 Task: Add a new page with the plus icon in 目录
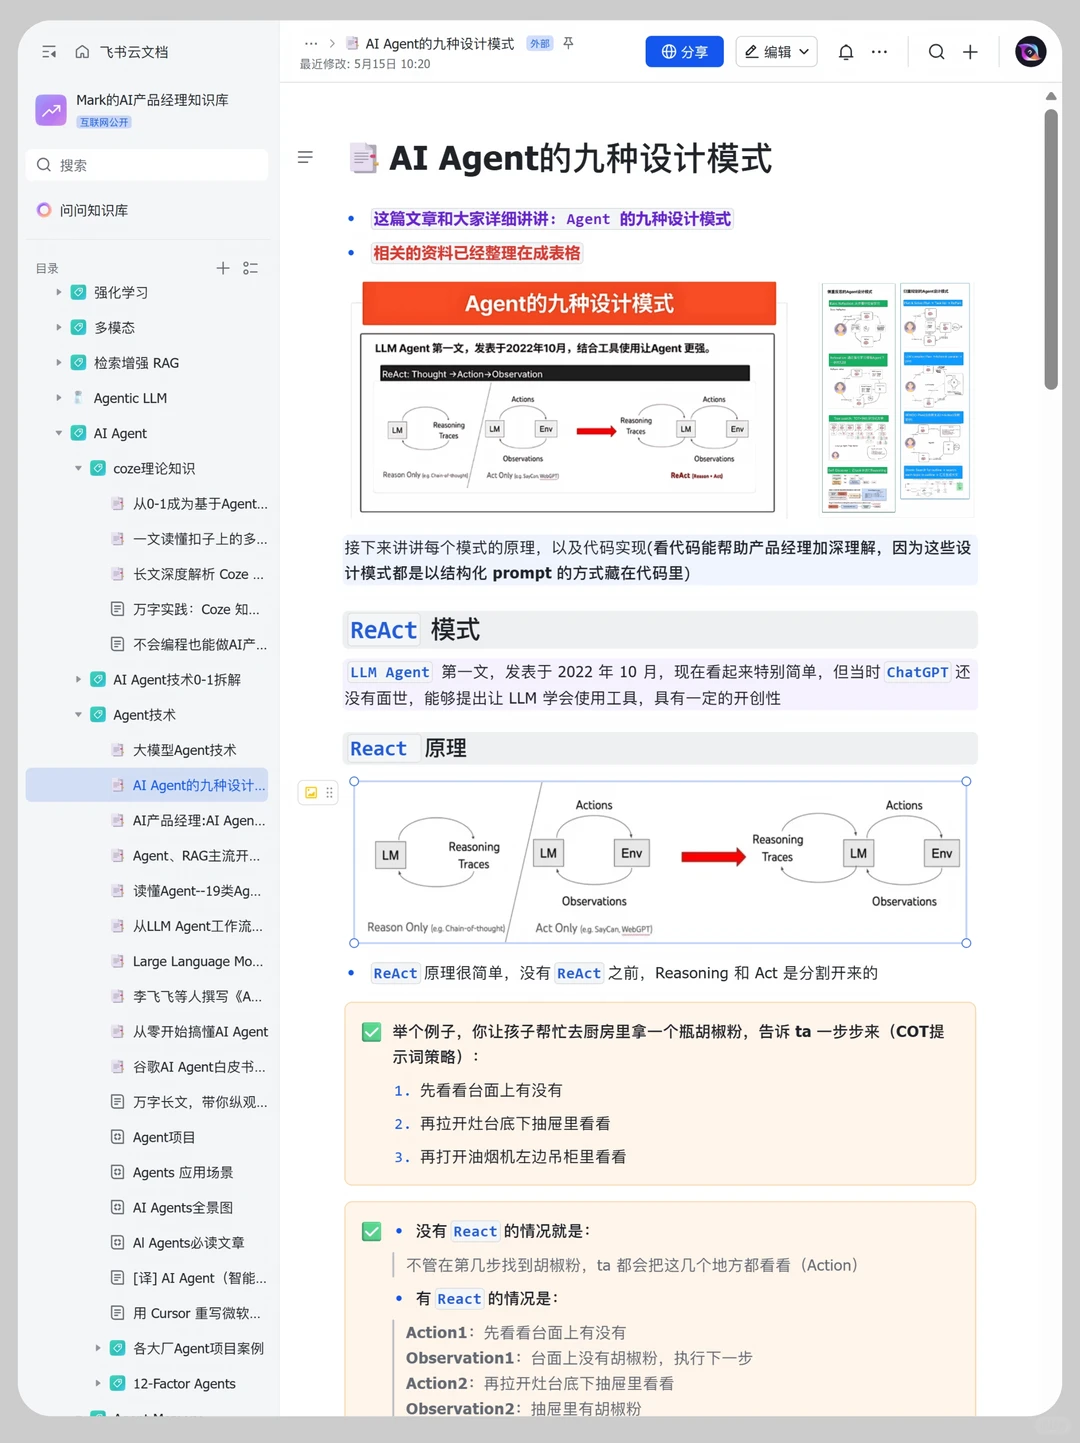tap(223, 268)
